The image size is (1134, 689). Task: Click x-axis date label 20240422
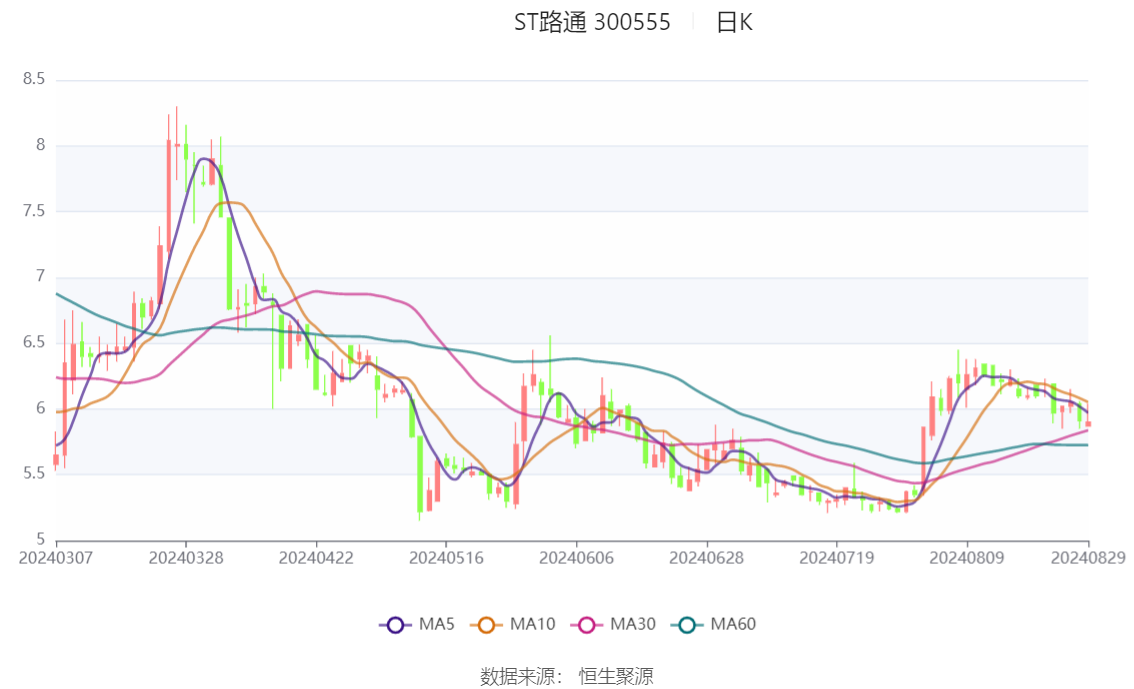pos(316,558)
